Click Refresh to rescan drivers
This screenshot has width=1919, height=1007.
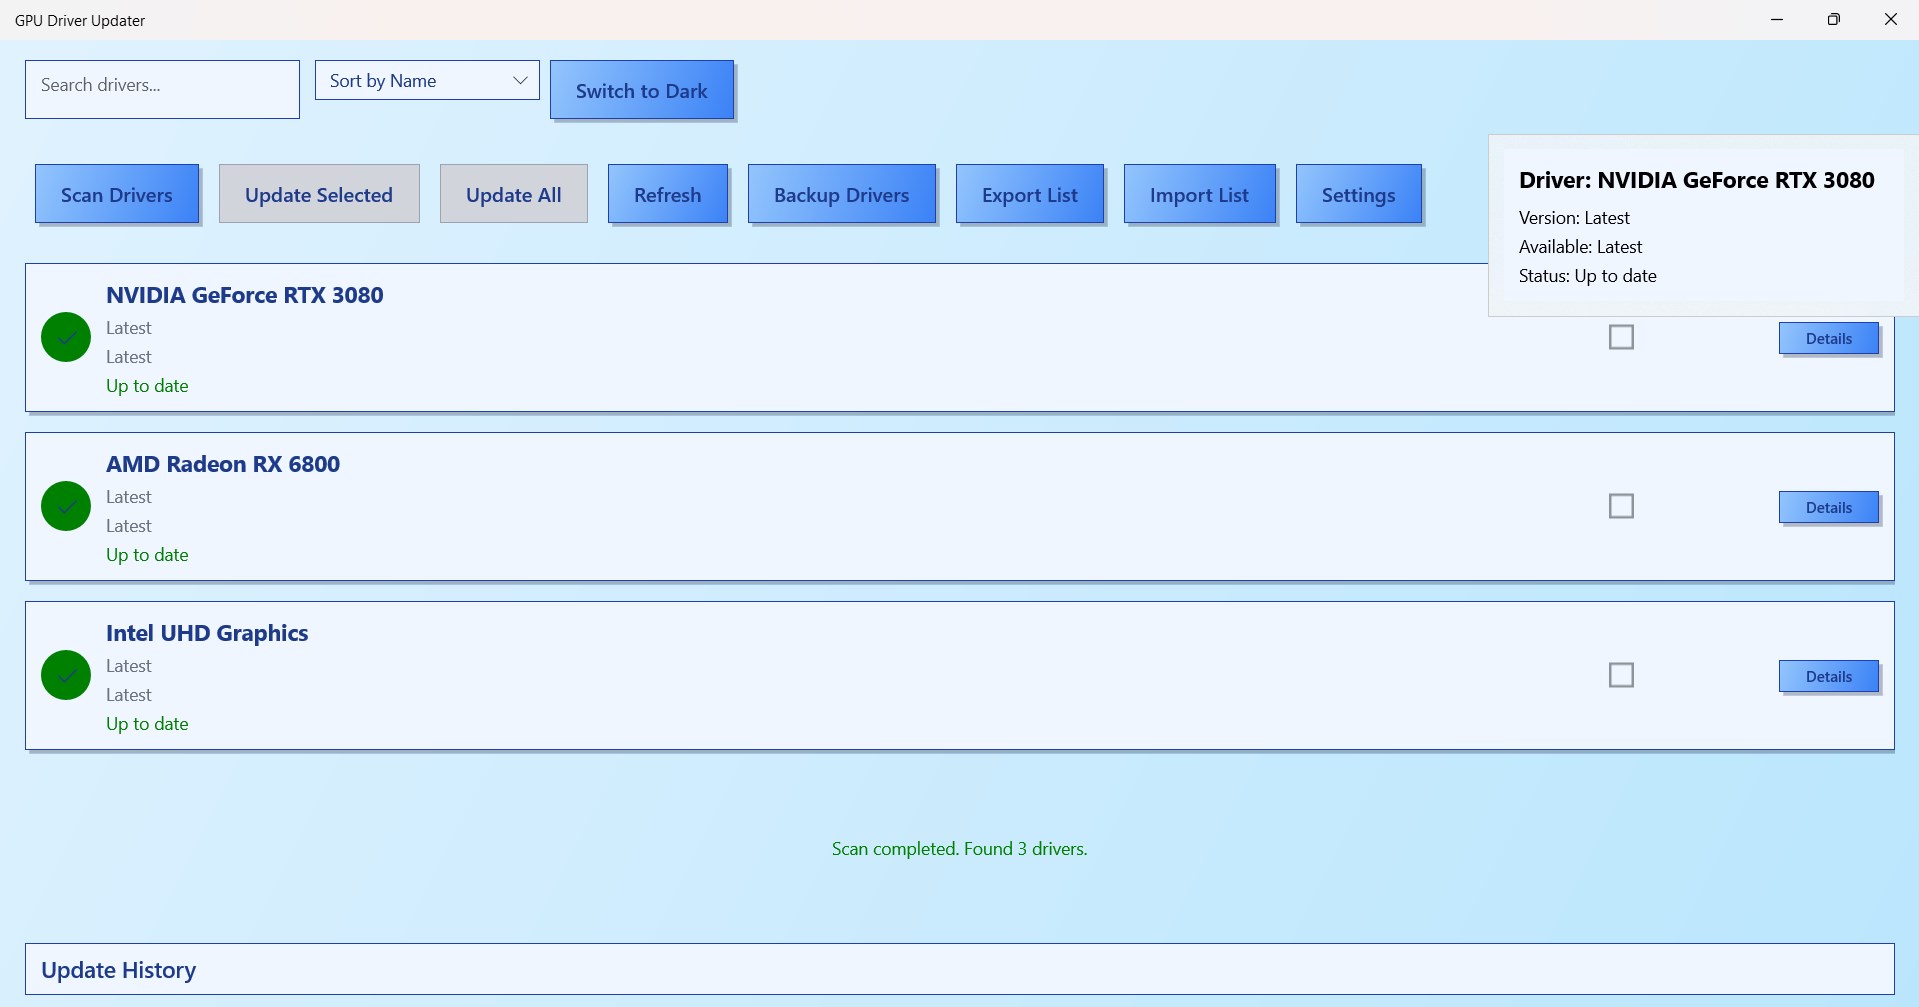[667, 194]
